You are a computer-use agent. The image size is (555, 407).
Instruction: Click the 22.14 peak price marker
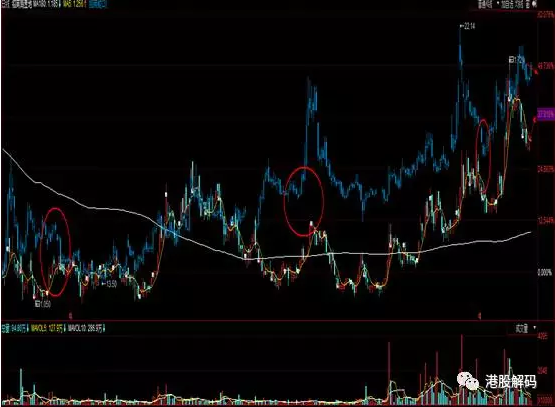click(x=468, y=26)
